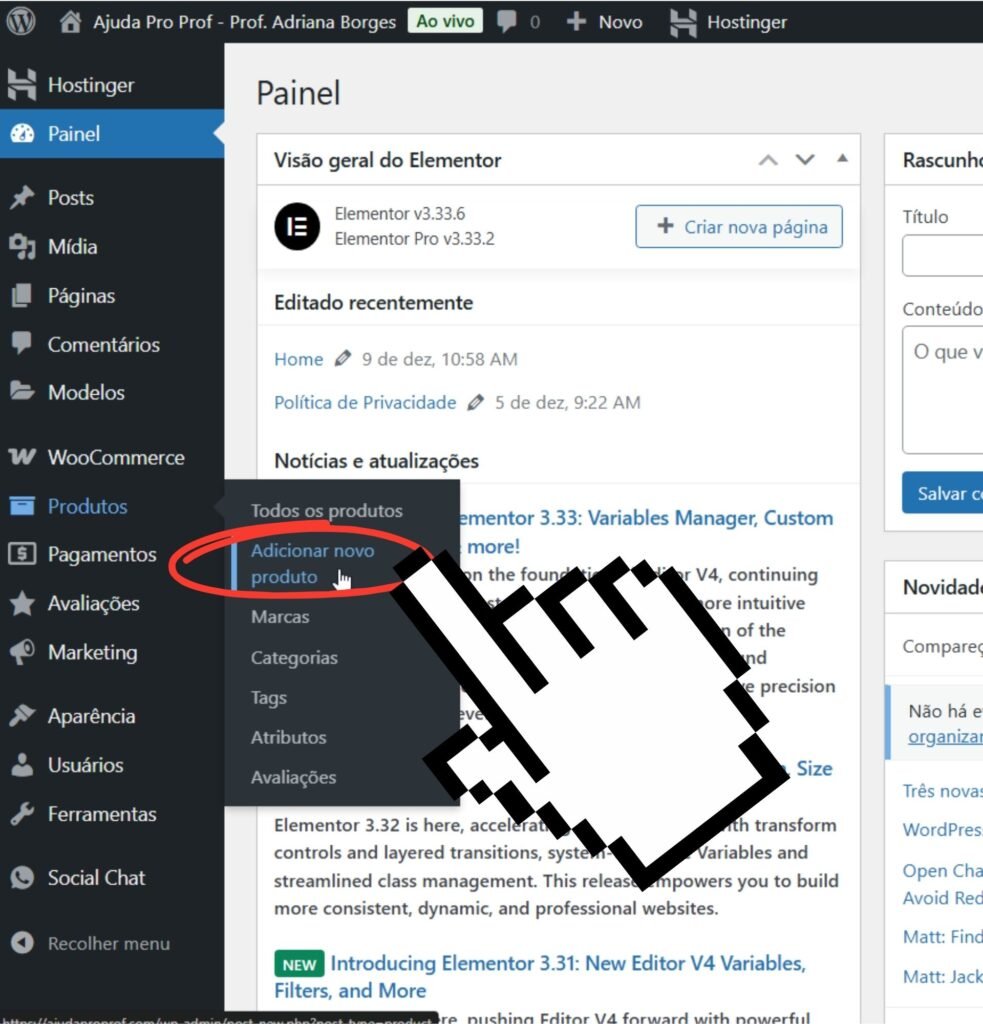Click the Hostinger icon in the sidebar
Image resolution: width=983 pixels, height=1024 pixels.
pos(21,86)
